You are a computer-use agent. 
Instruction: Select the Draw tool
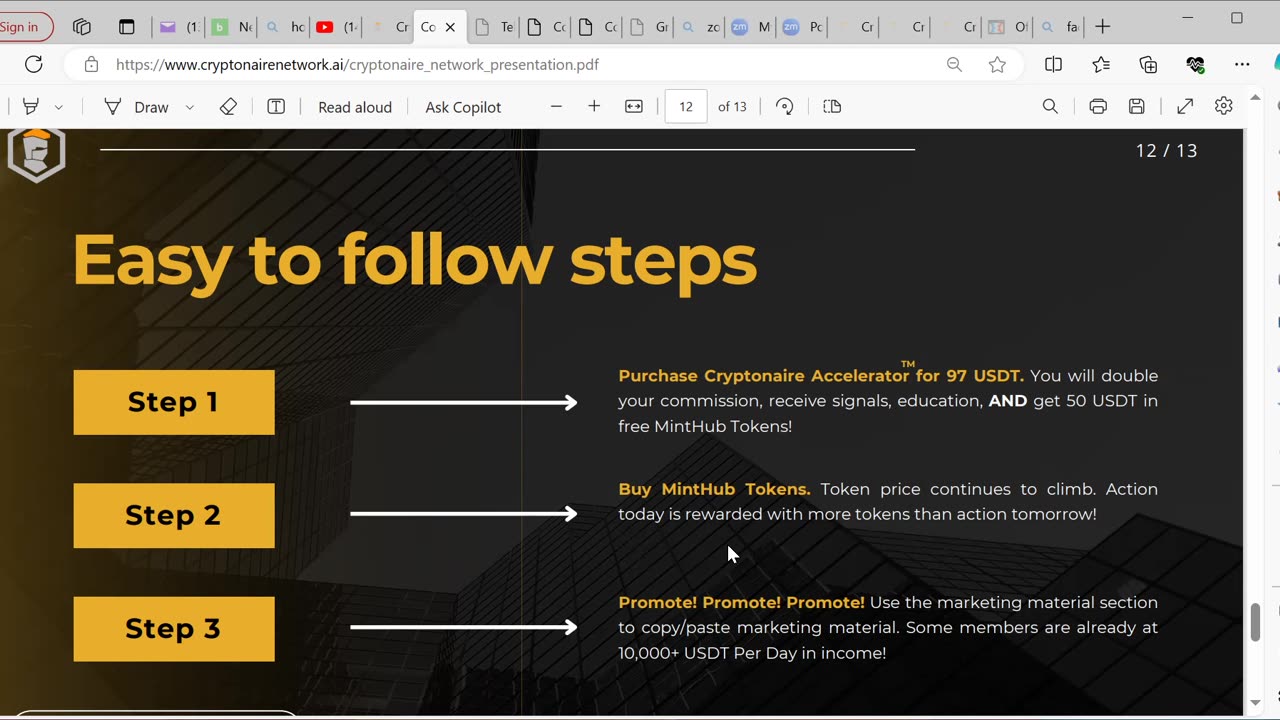tap(137, 106)
